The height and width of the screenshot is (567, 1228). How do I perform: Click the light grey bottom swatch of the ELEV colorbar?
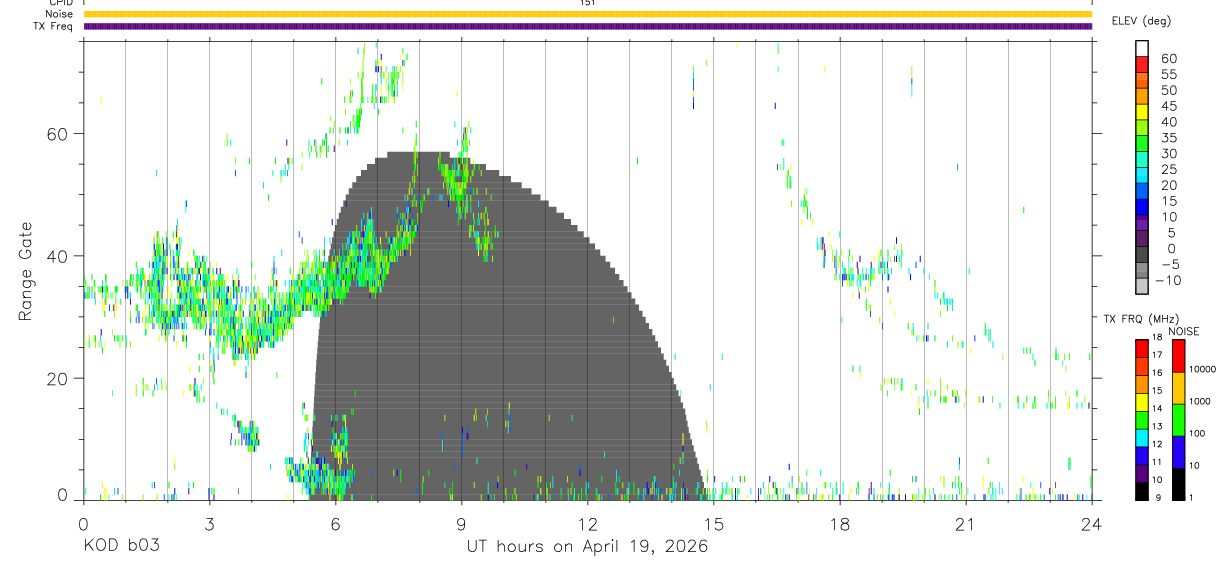[1142, 287]
